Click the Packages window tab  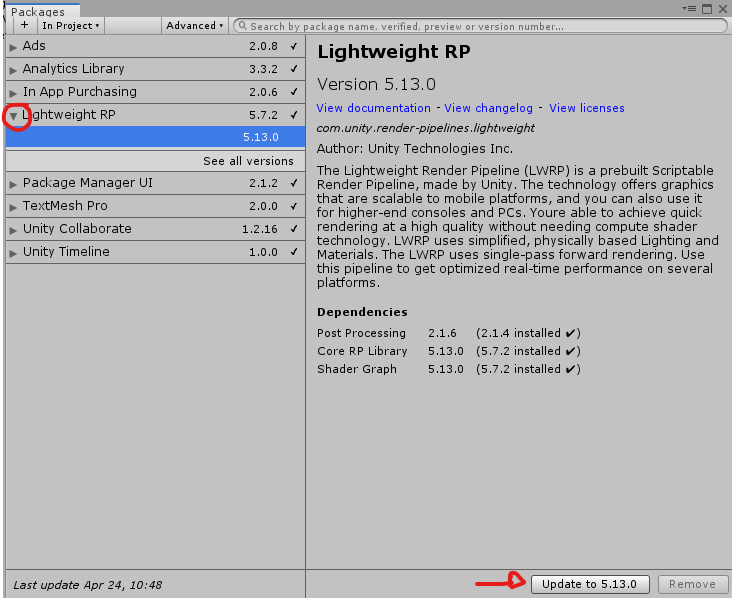pos(43,10)
